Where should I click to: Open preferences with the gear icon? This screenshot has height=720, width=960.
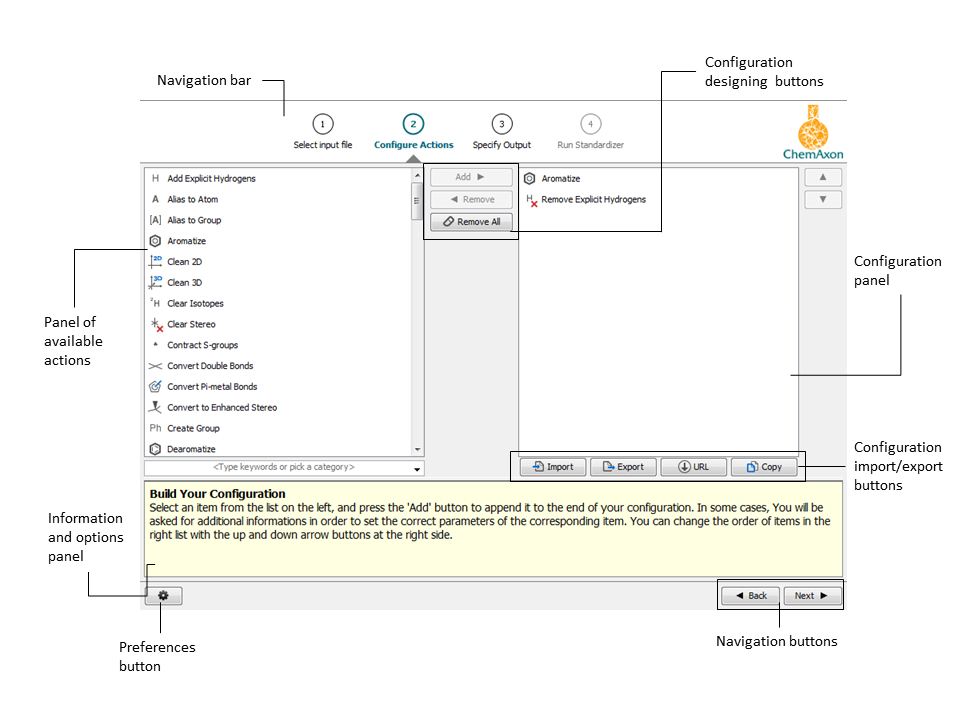pos(162,595)
